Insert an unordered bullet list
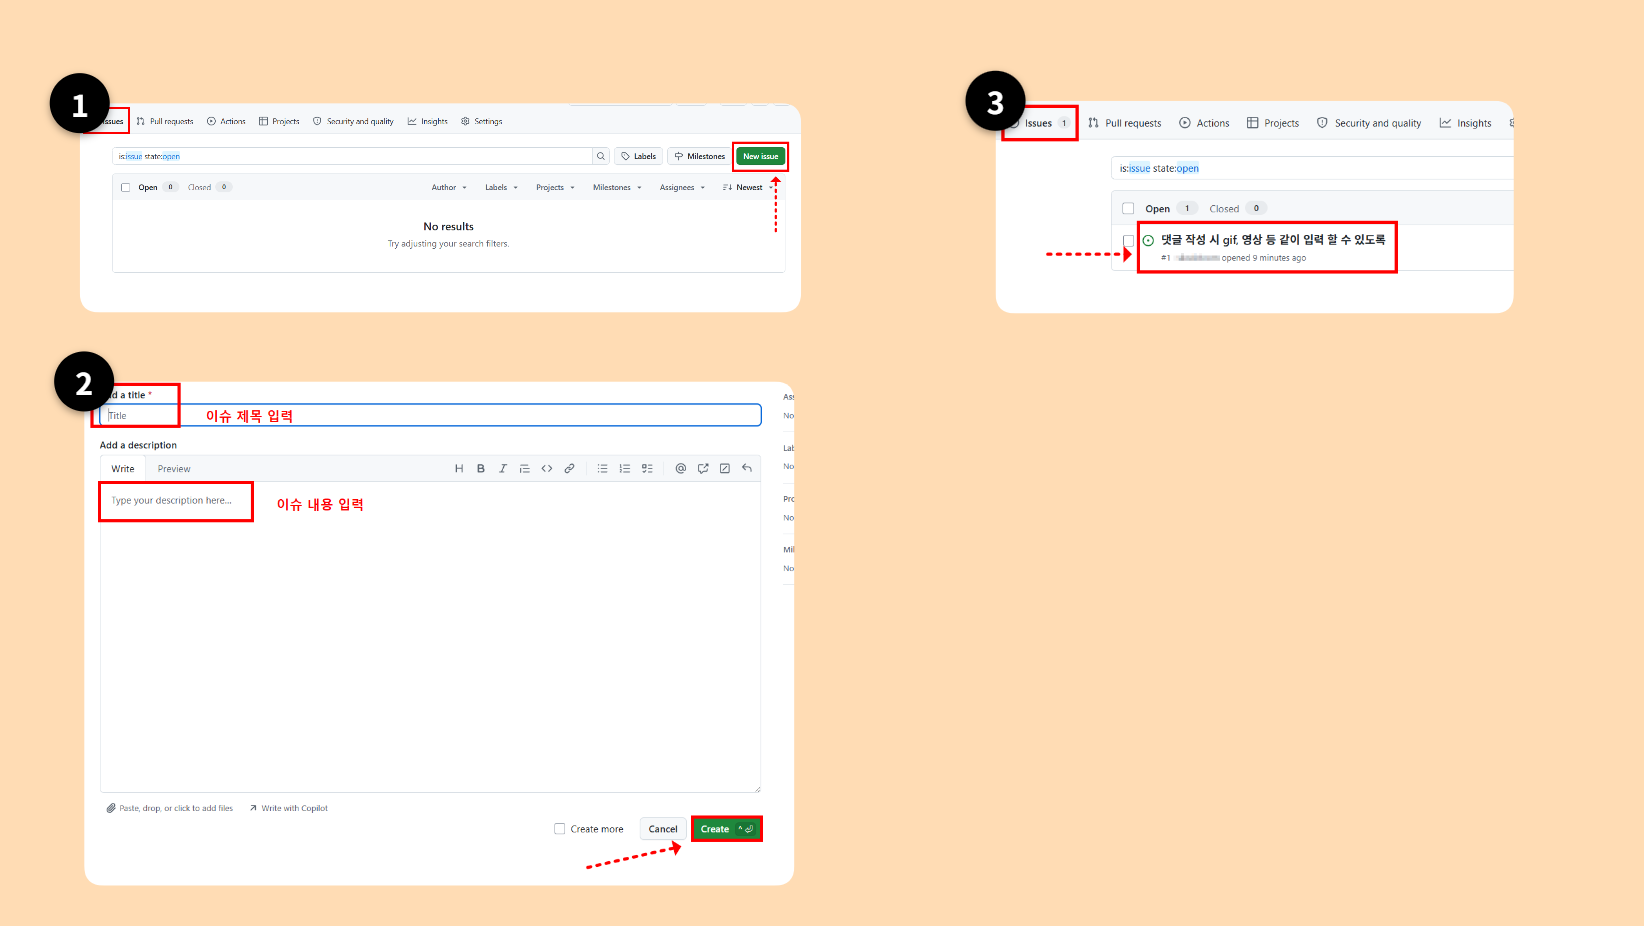Screen dimensions: 1644x926 603,468
